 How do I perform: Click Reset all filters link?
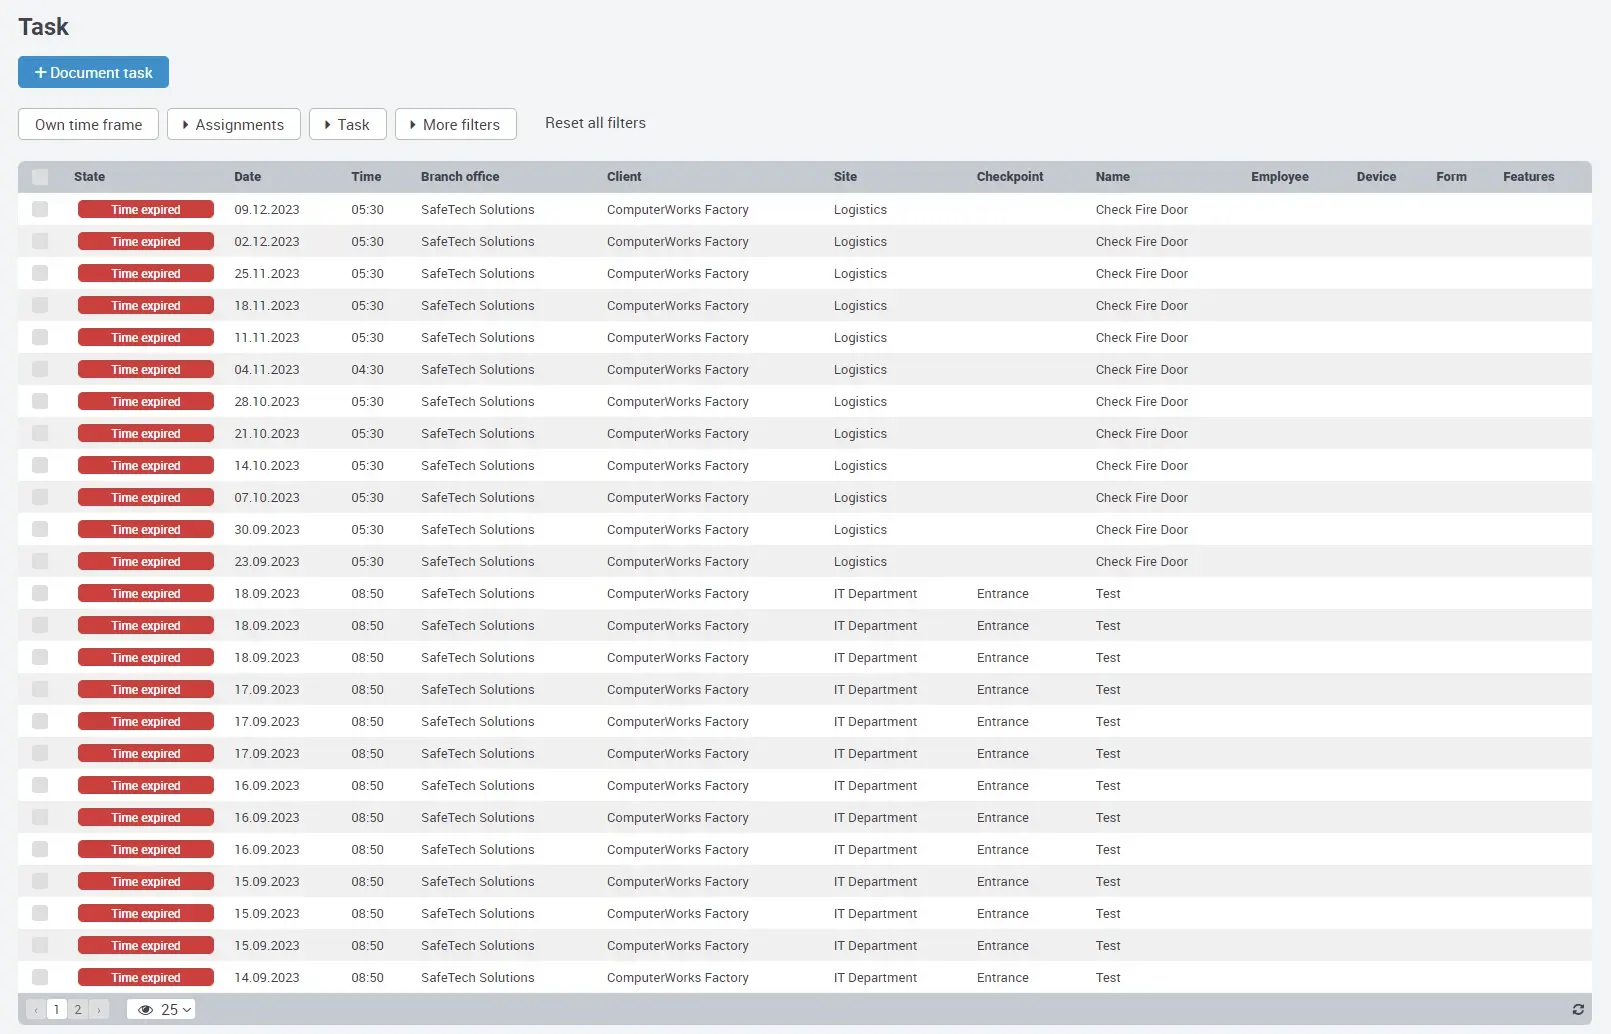[595, 123]
